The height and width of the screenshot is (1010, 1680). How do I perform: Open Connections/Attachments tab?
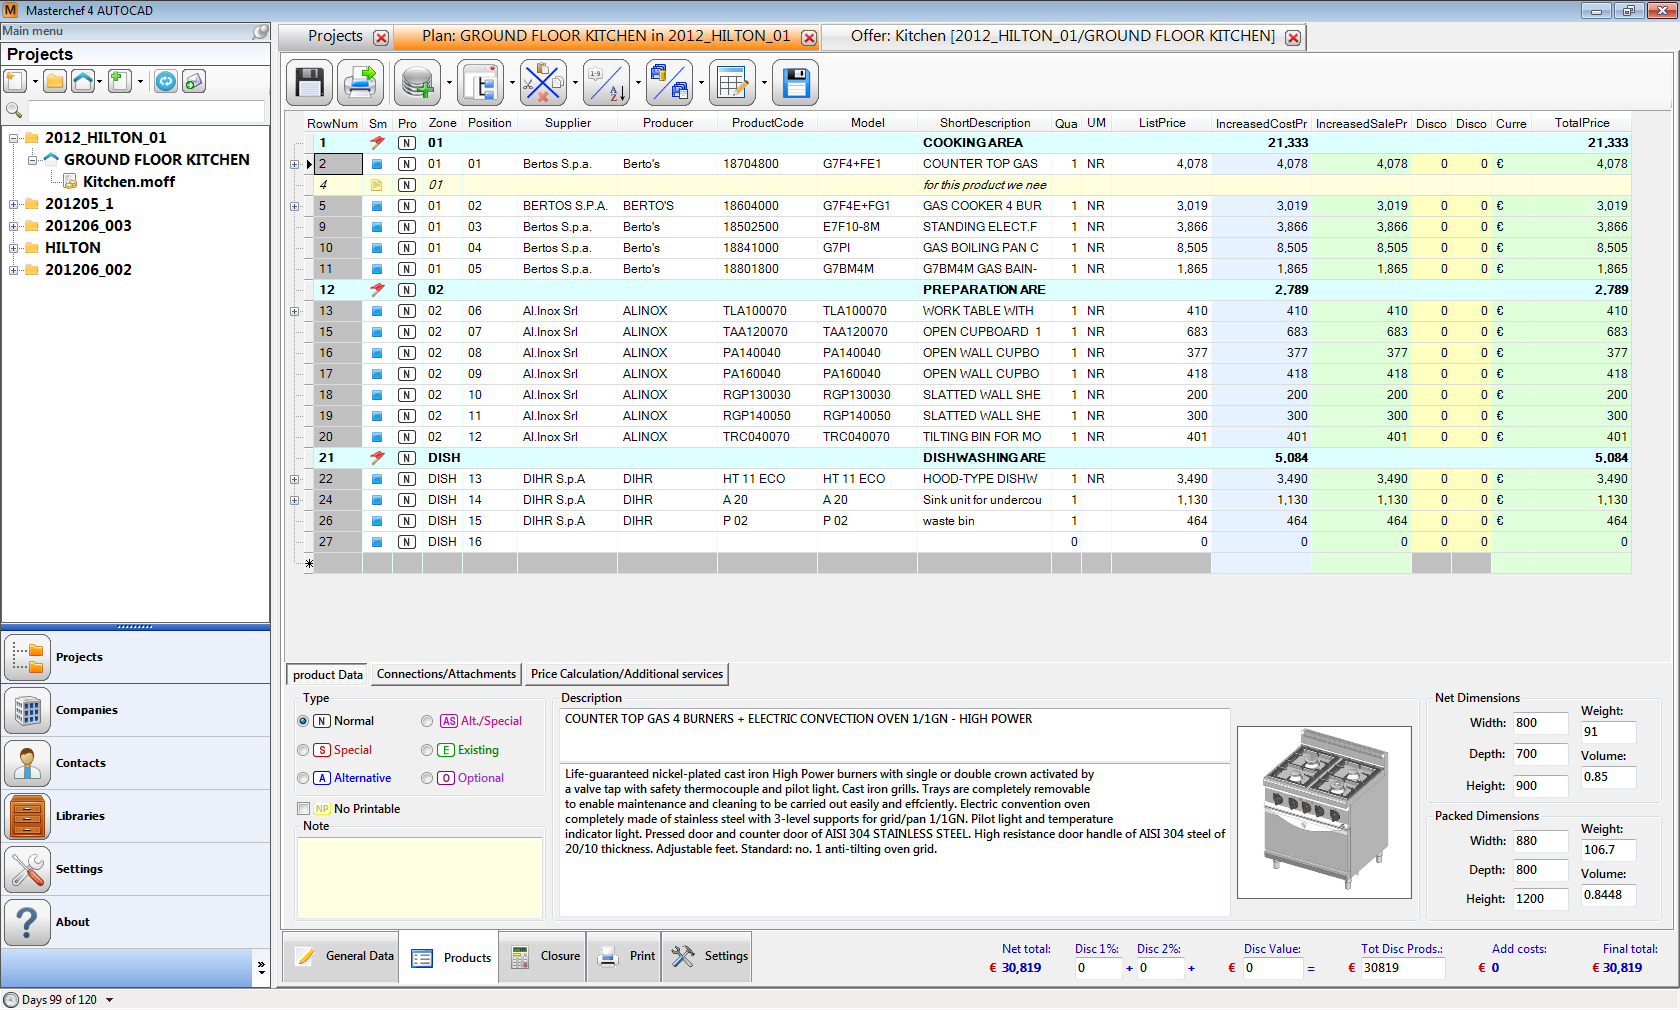point(446,674)
